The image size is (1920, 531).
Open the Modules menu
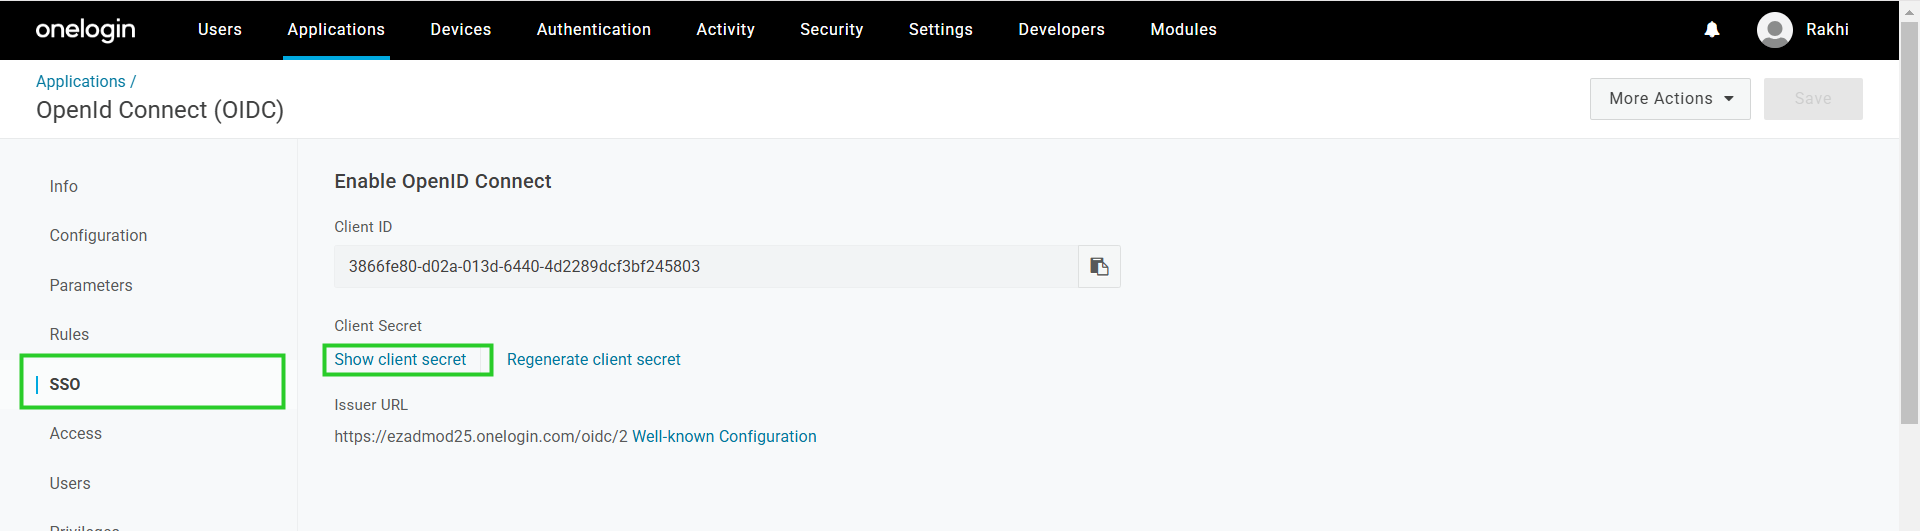[x=1184, y=30]
